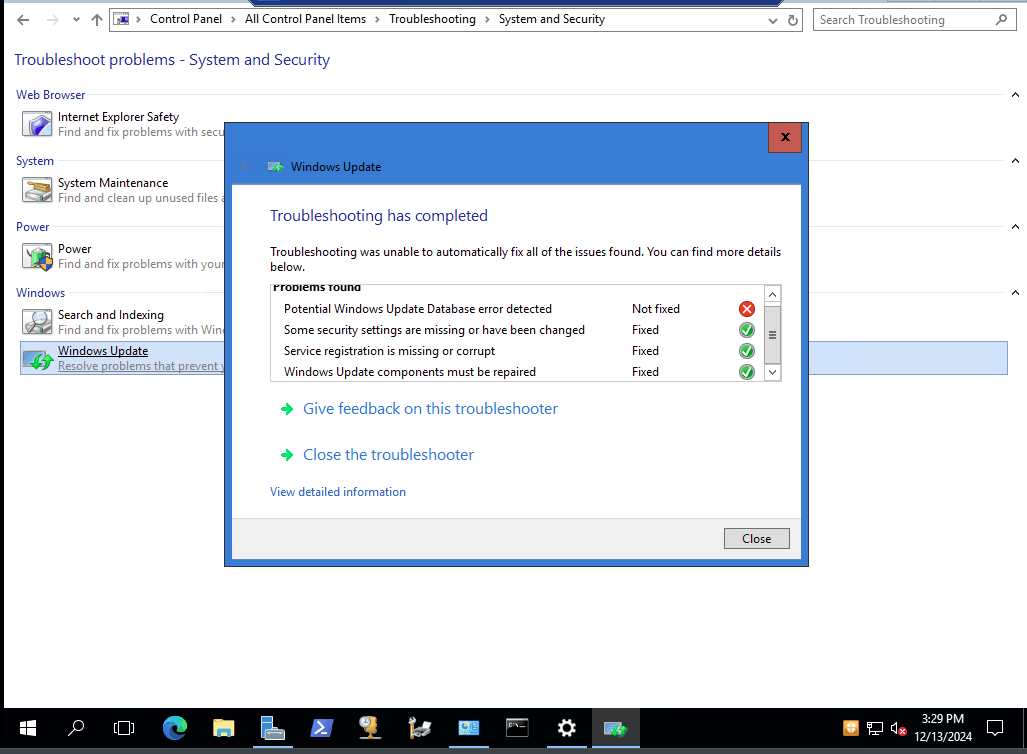Open taskbar Search
This screenshot has height=754, width=1027.
coord(76,728)
